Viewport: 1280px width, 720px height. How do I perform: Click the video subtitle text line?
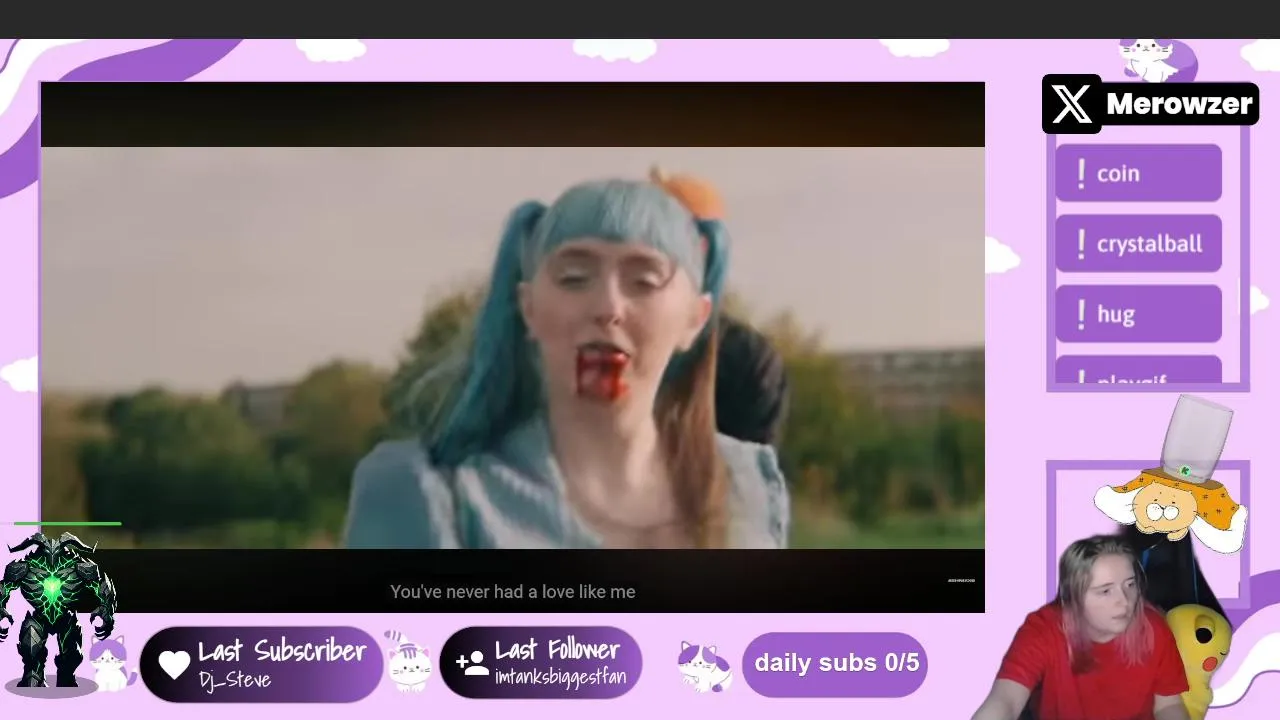tap(513, 592)
